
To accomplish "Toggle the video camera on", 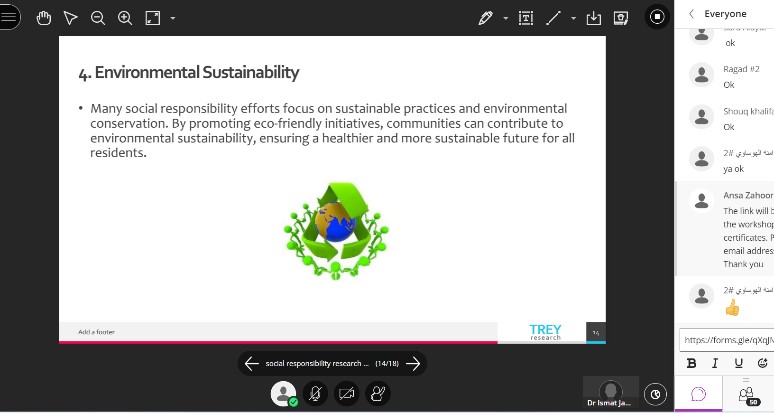I will click(x=347, y=393).
